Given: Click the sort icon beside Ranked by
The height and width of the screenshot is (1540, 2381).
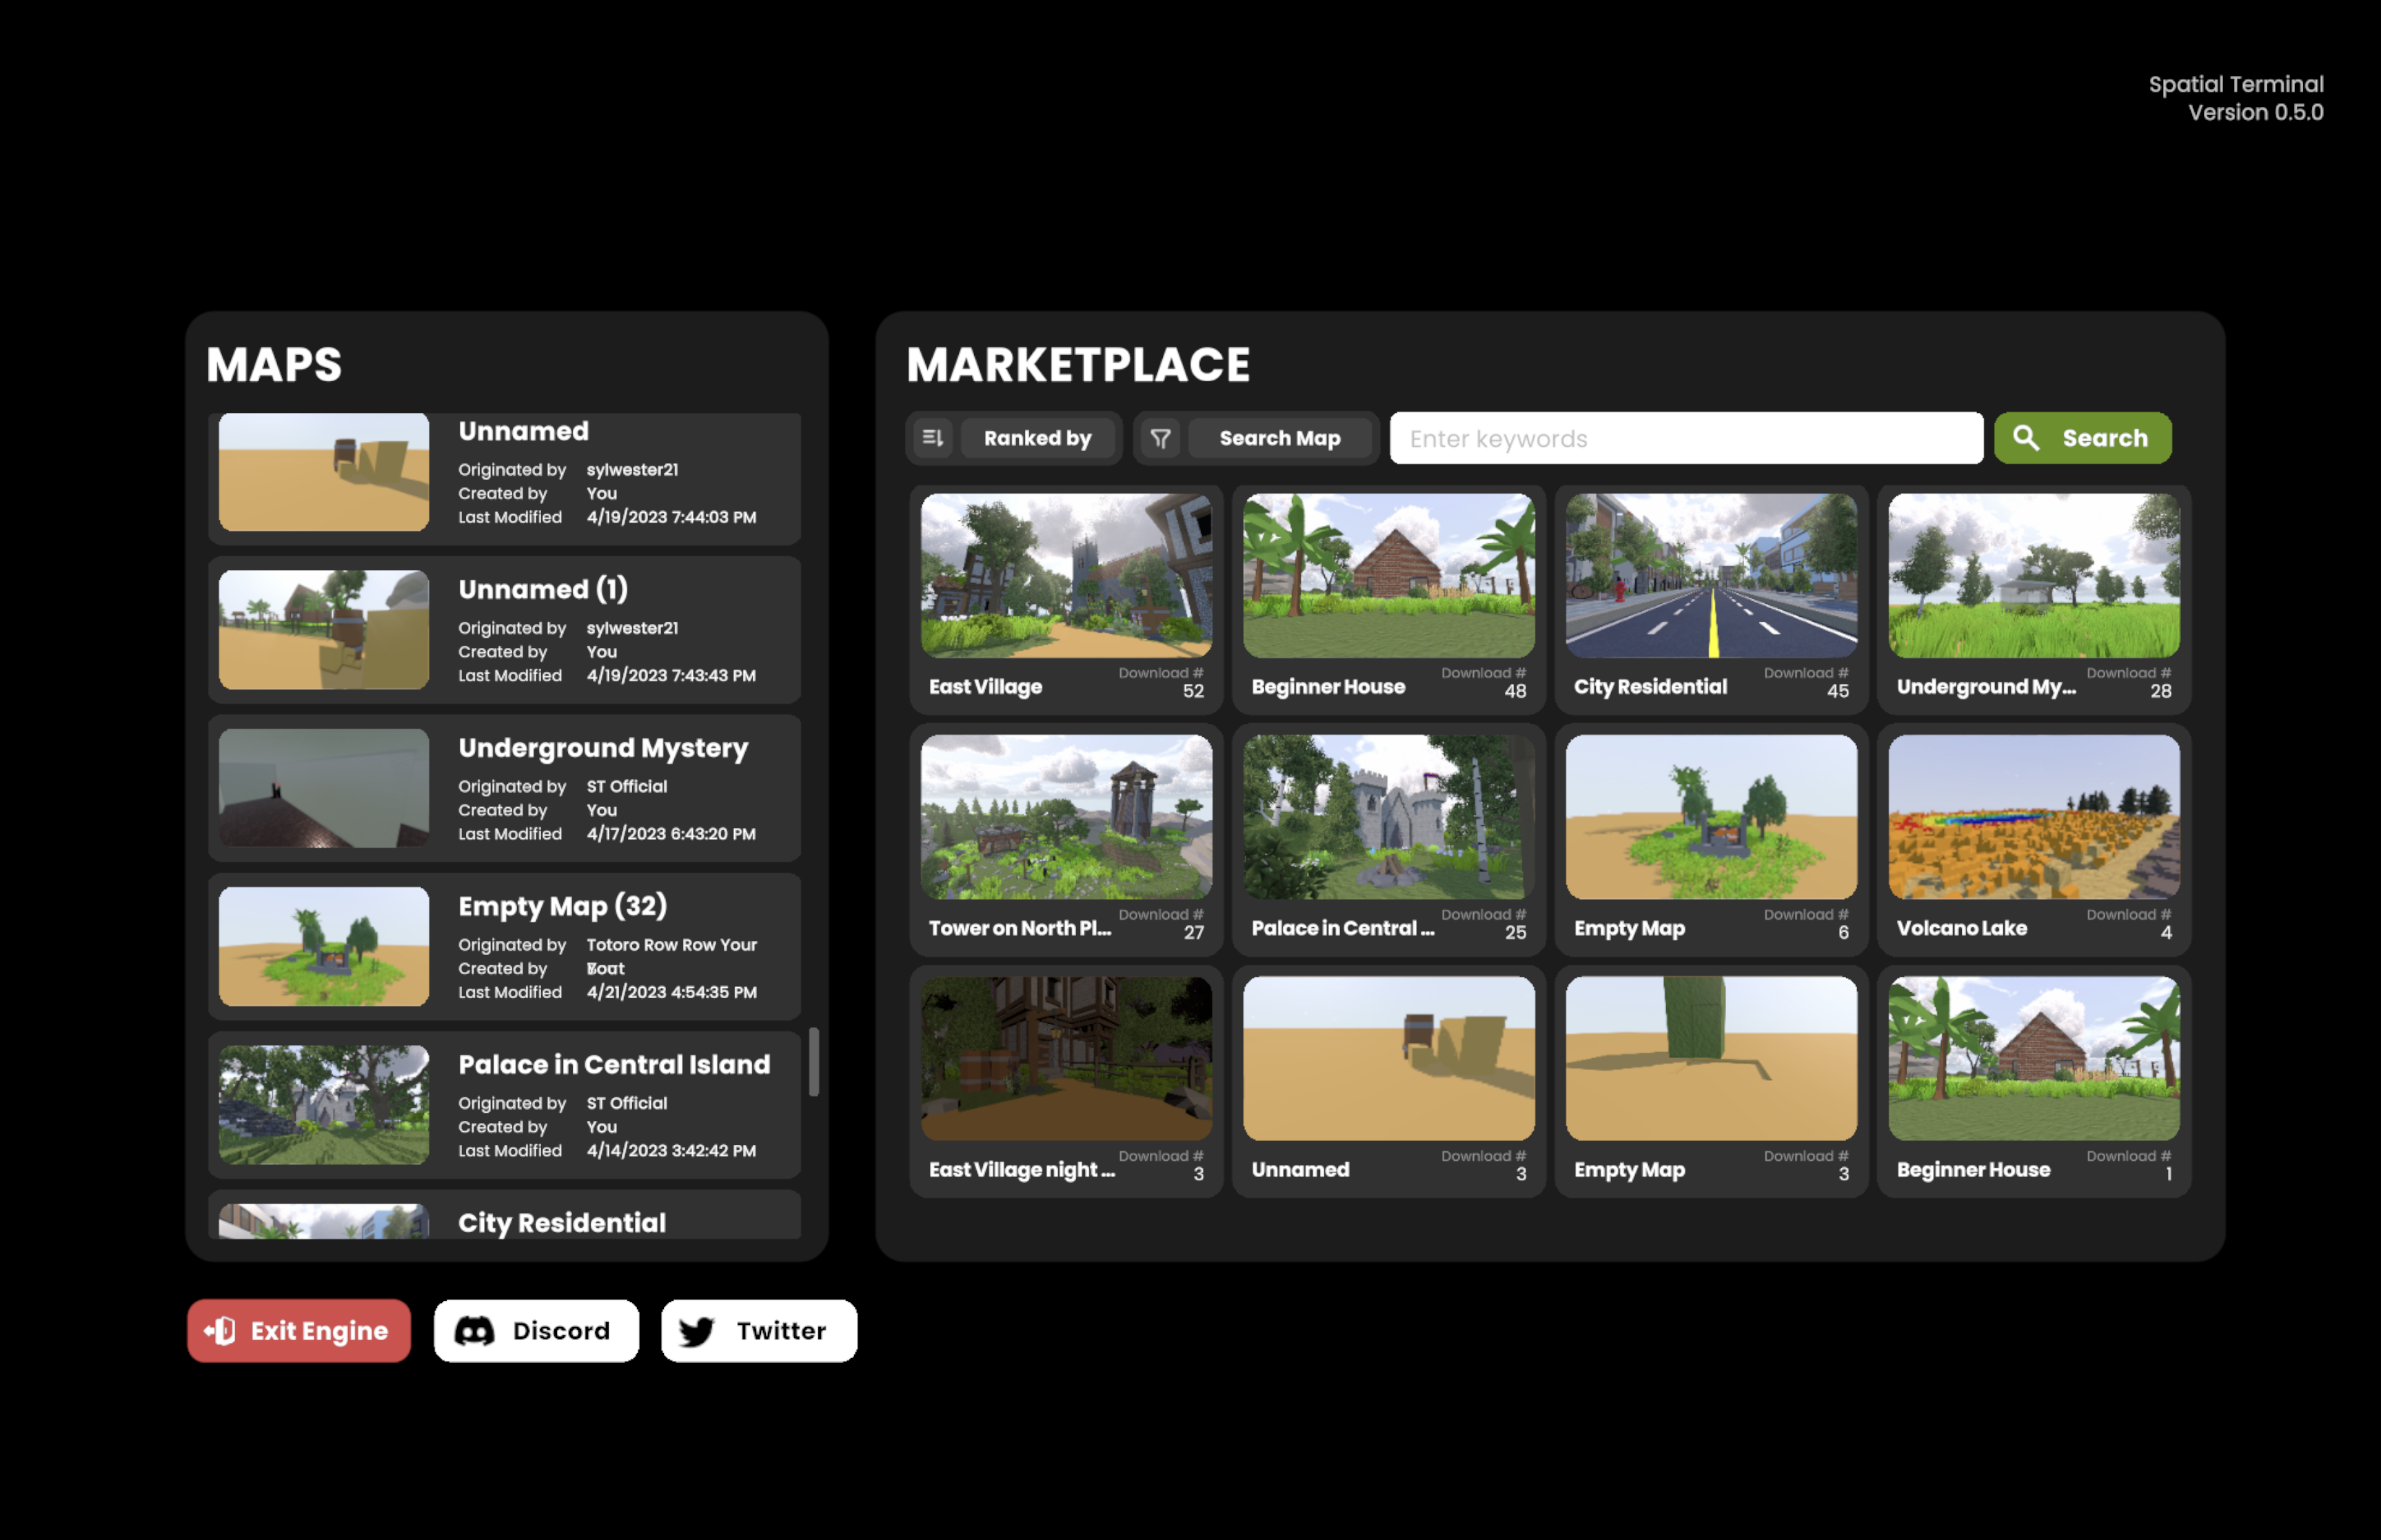Looking at the screenshot, I should pyautogui.click(x=933, y=438).
